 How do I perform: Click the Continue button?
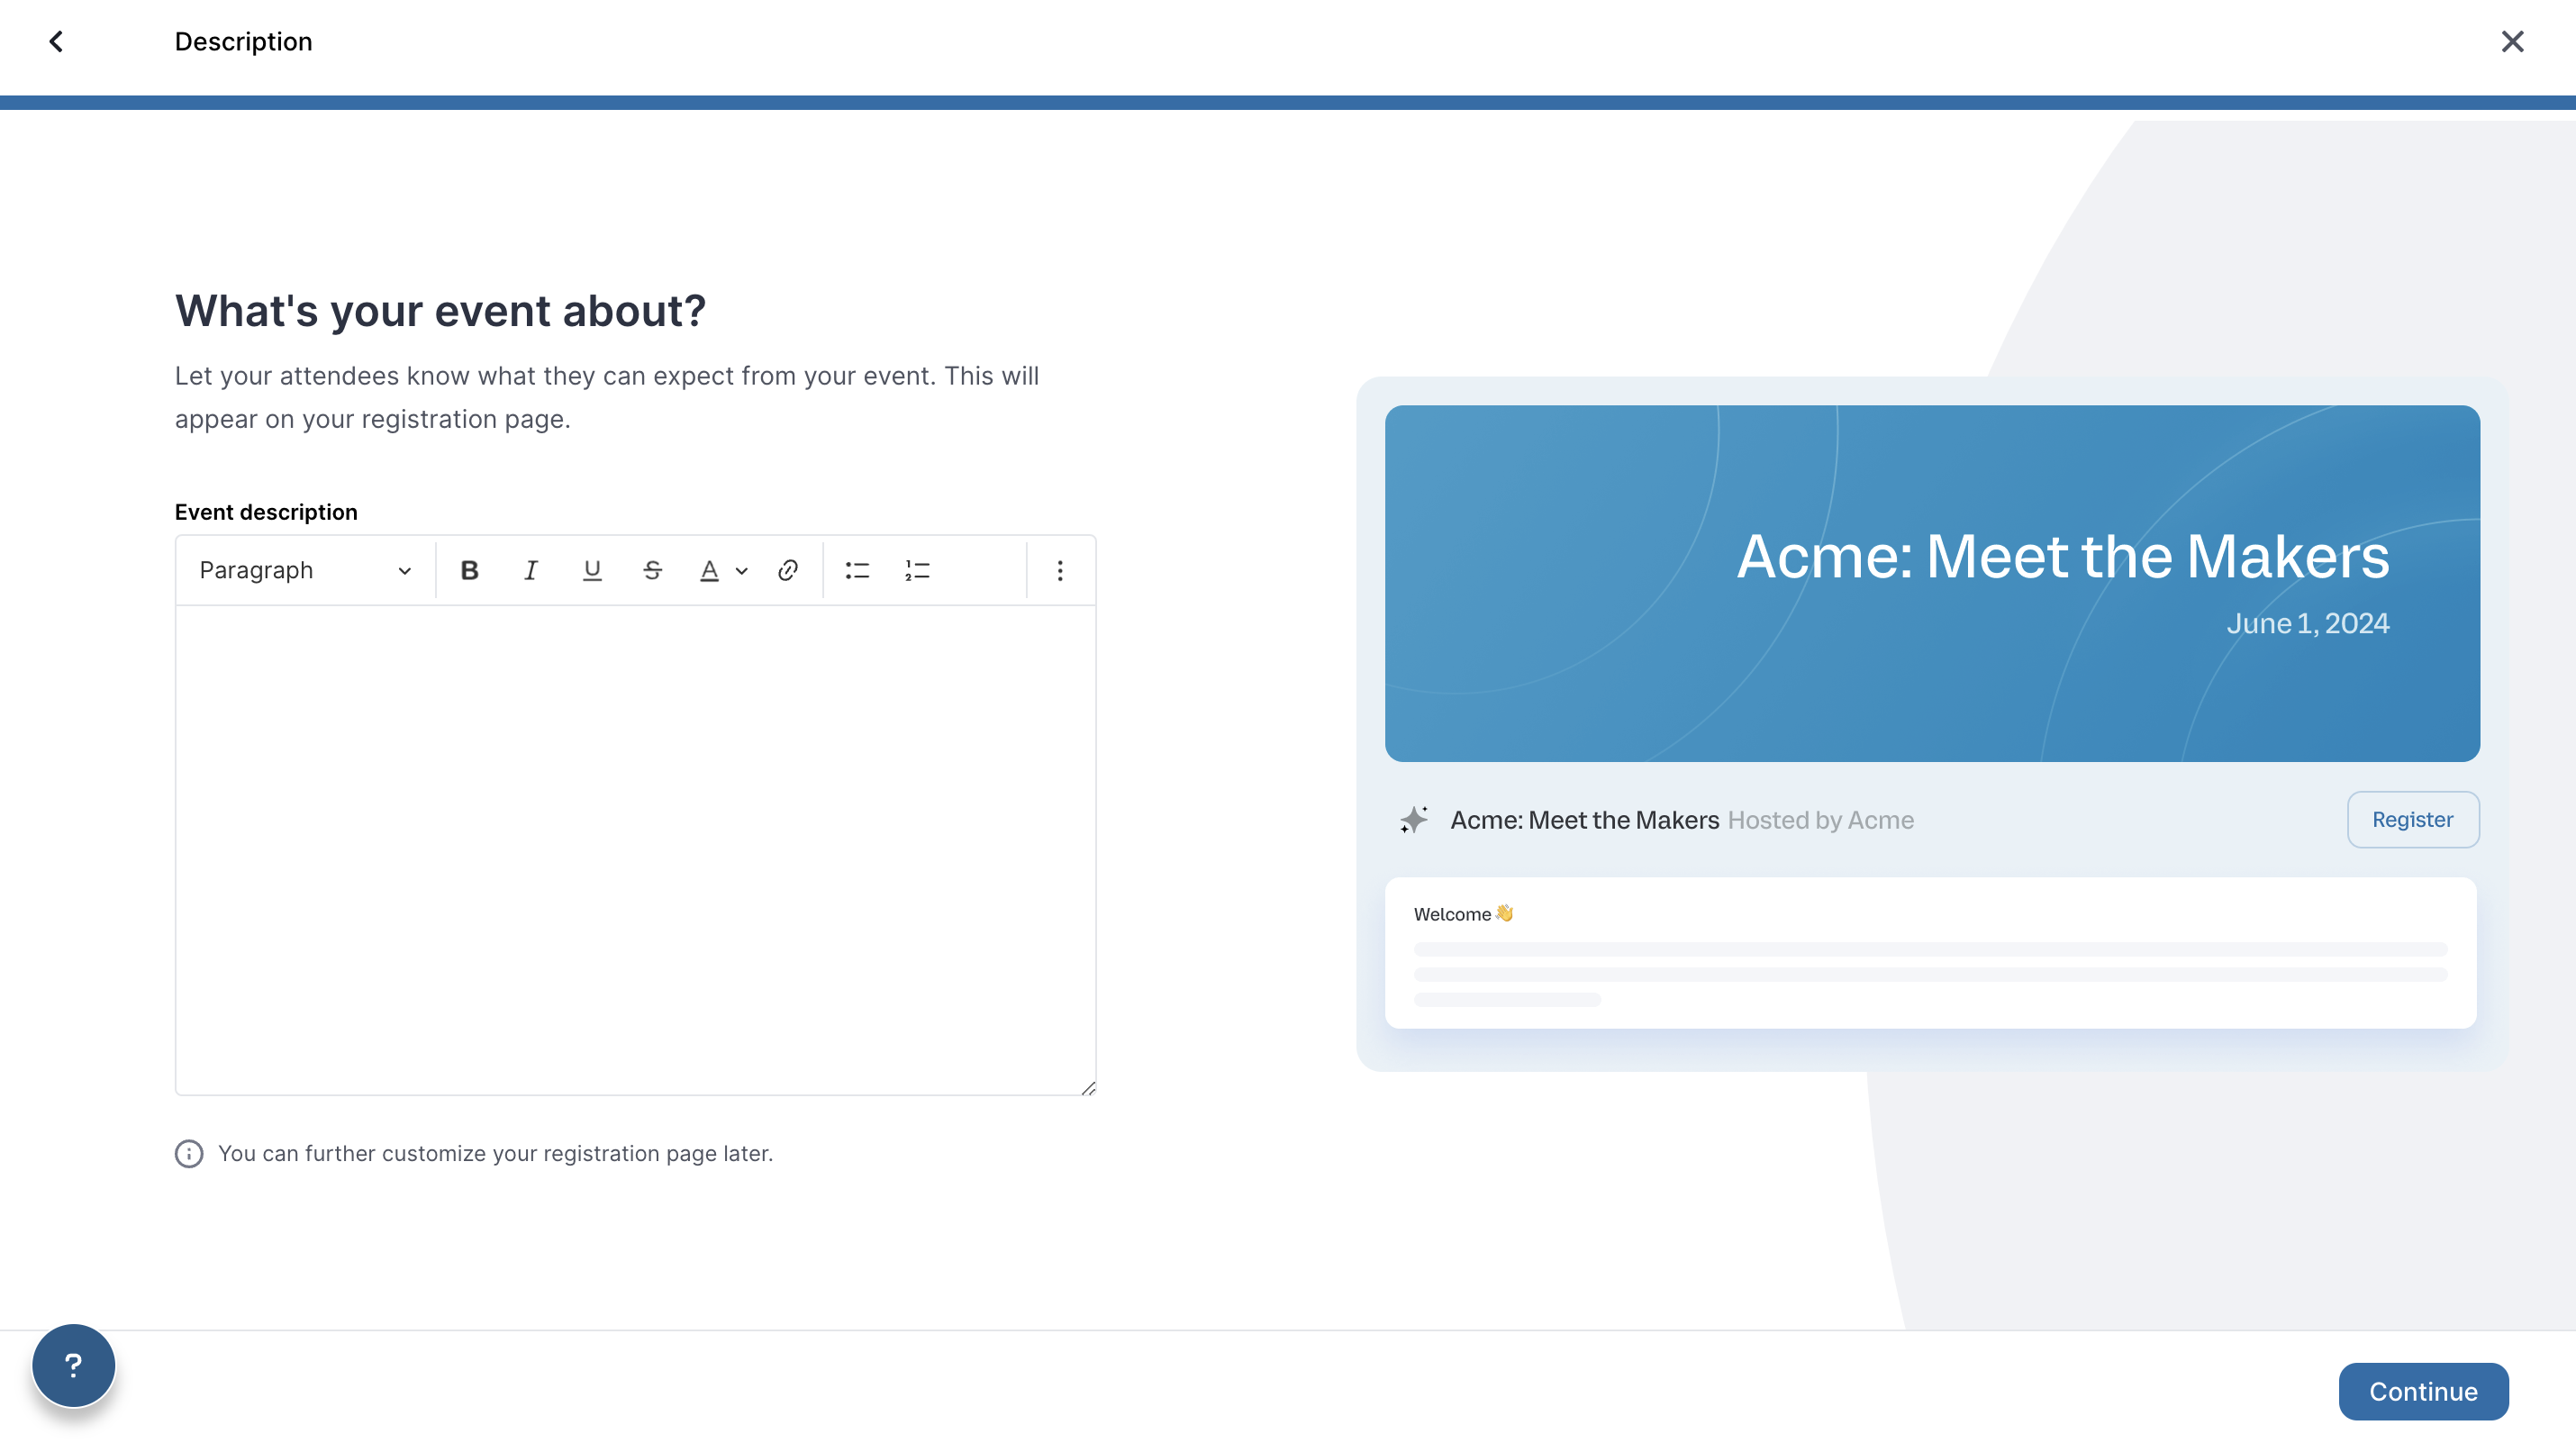click(x=2423, y=1391)
